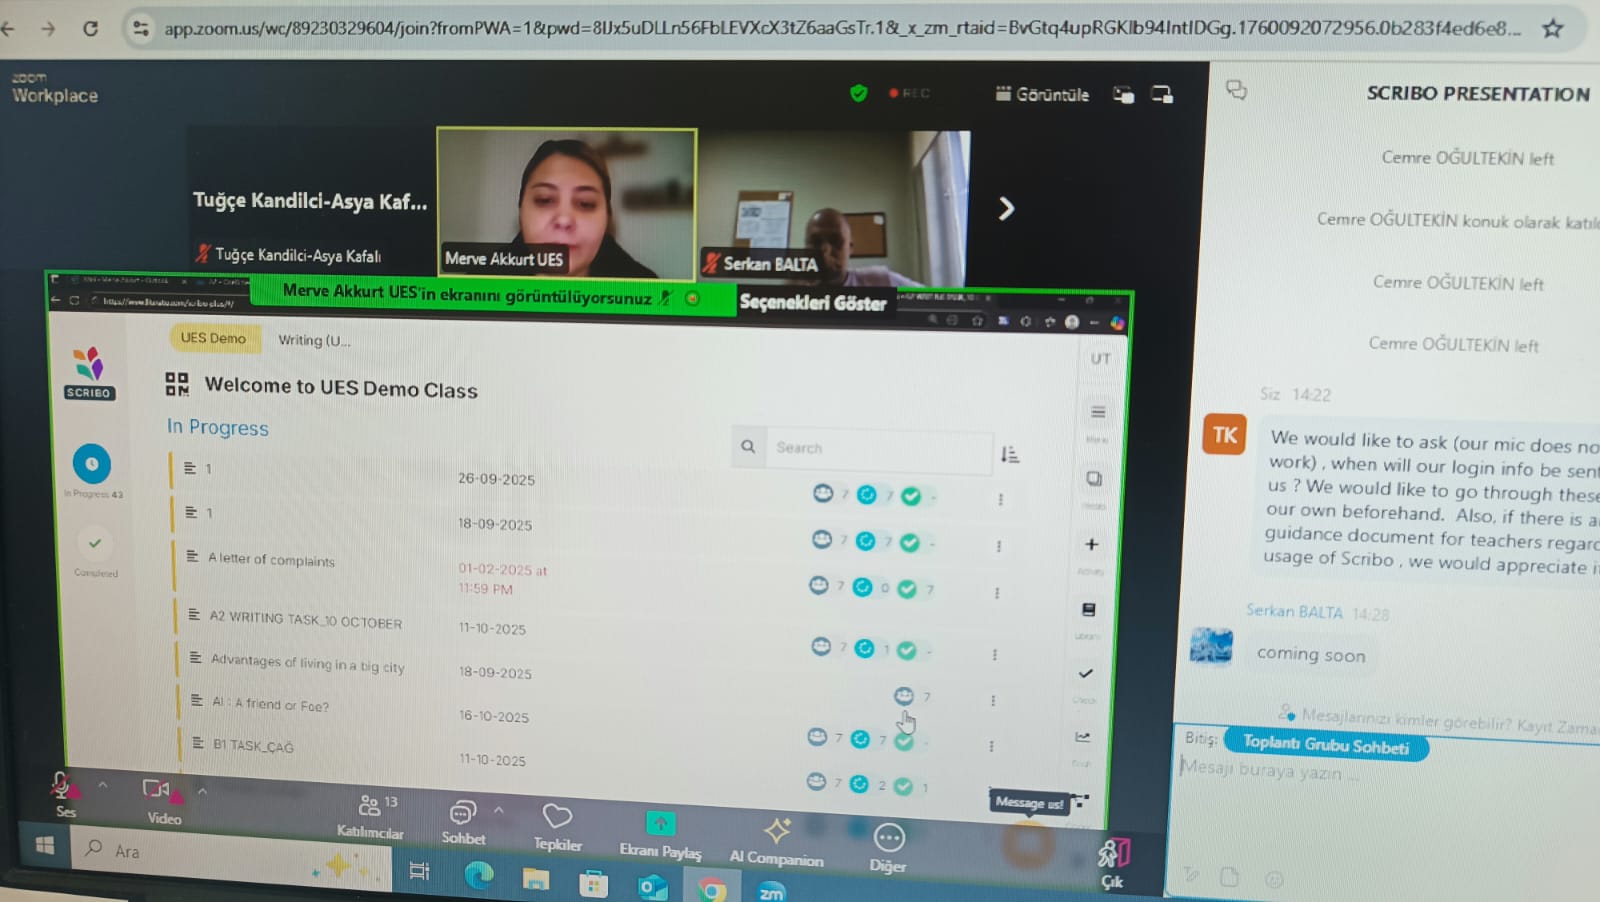This screenshot has height=902, width=1600.
Task: Click the Diğer more options icon
Action: coord(888,837)
